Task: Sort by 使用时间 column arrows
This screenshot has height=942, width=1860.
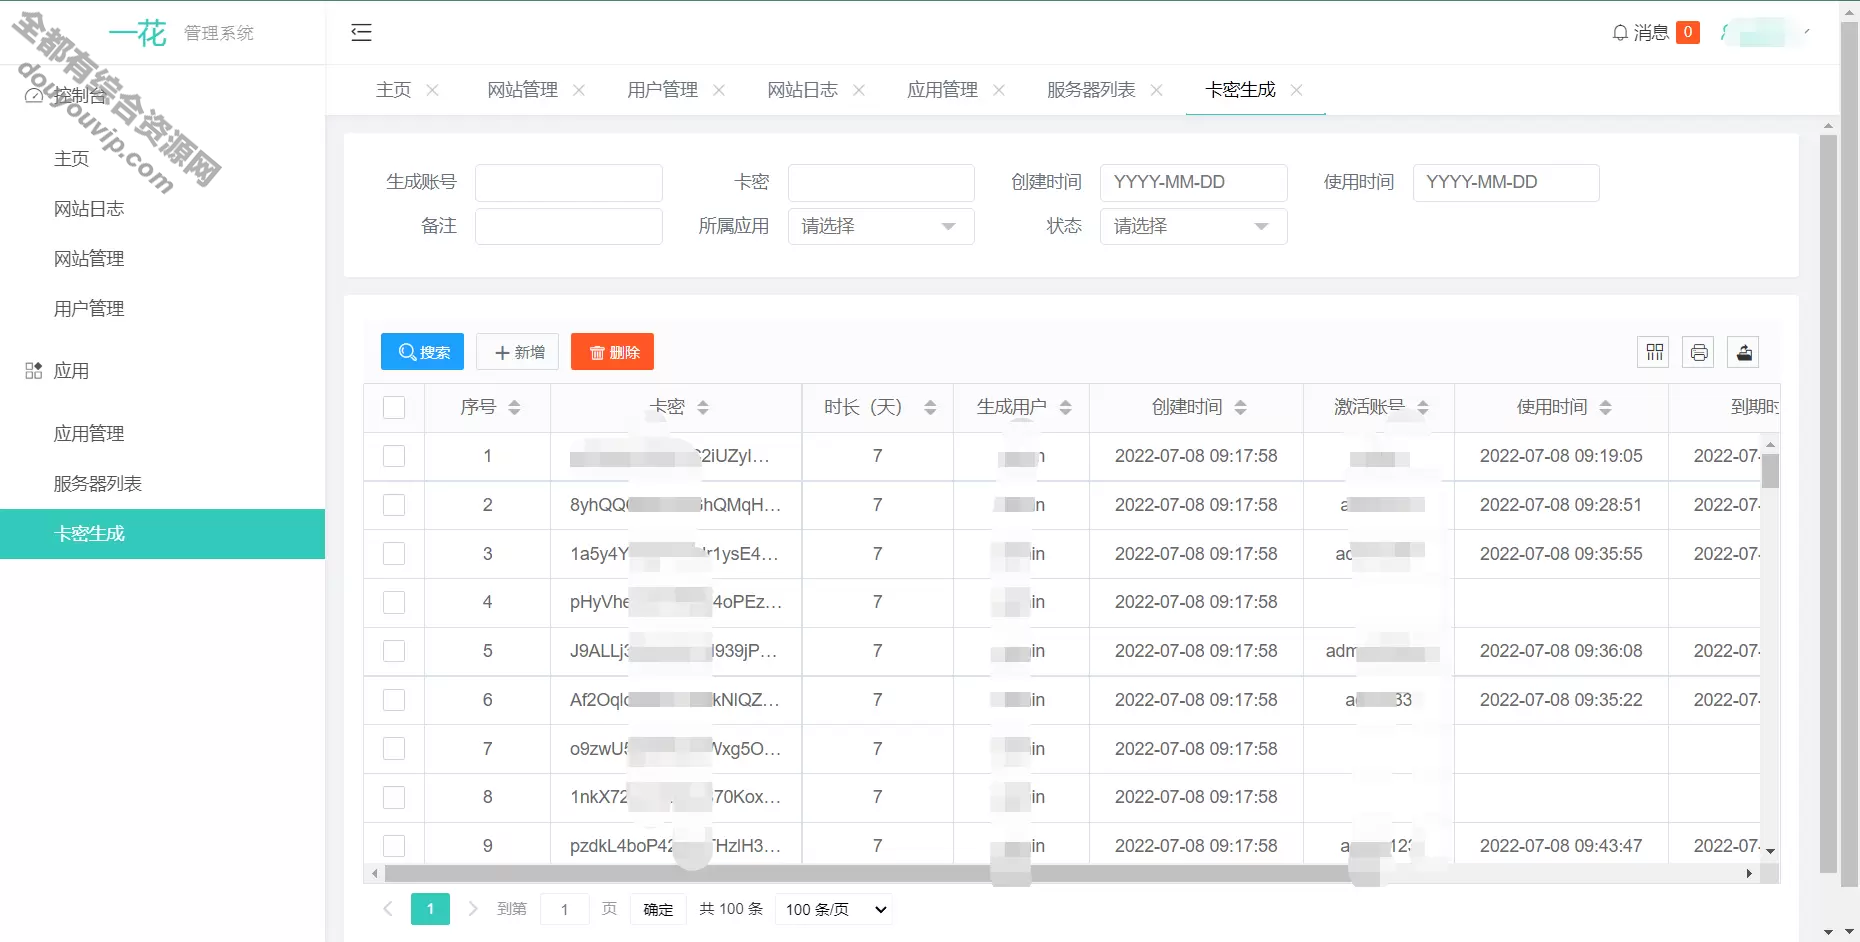Action: point(1605,407)
